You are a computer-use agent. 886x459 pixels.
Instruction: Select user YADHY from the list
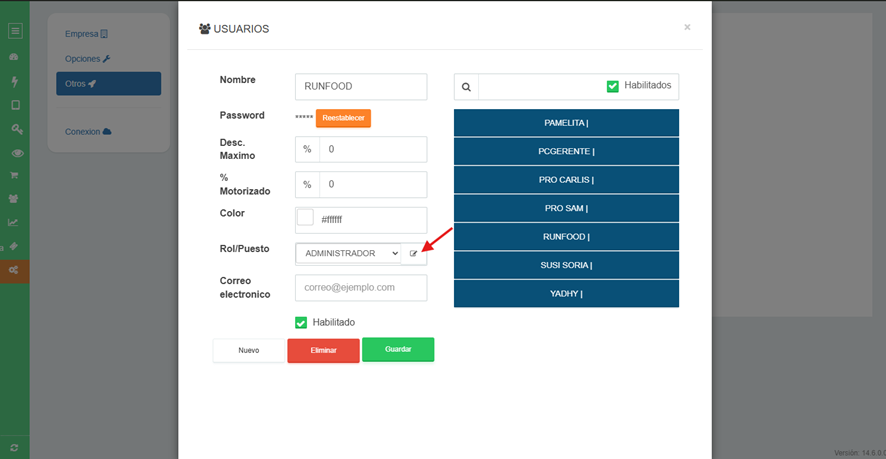[566, 293]
